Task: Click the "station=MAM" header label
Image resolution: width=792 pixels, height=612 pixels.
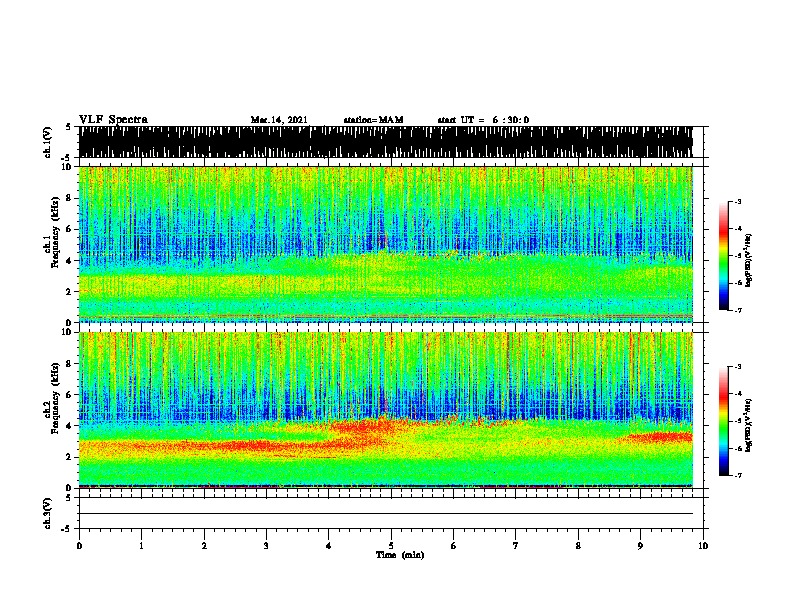Action: (373, 120)
